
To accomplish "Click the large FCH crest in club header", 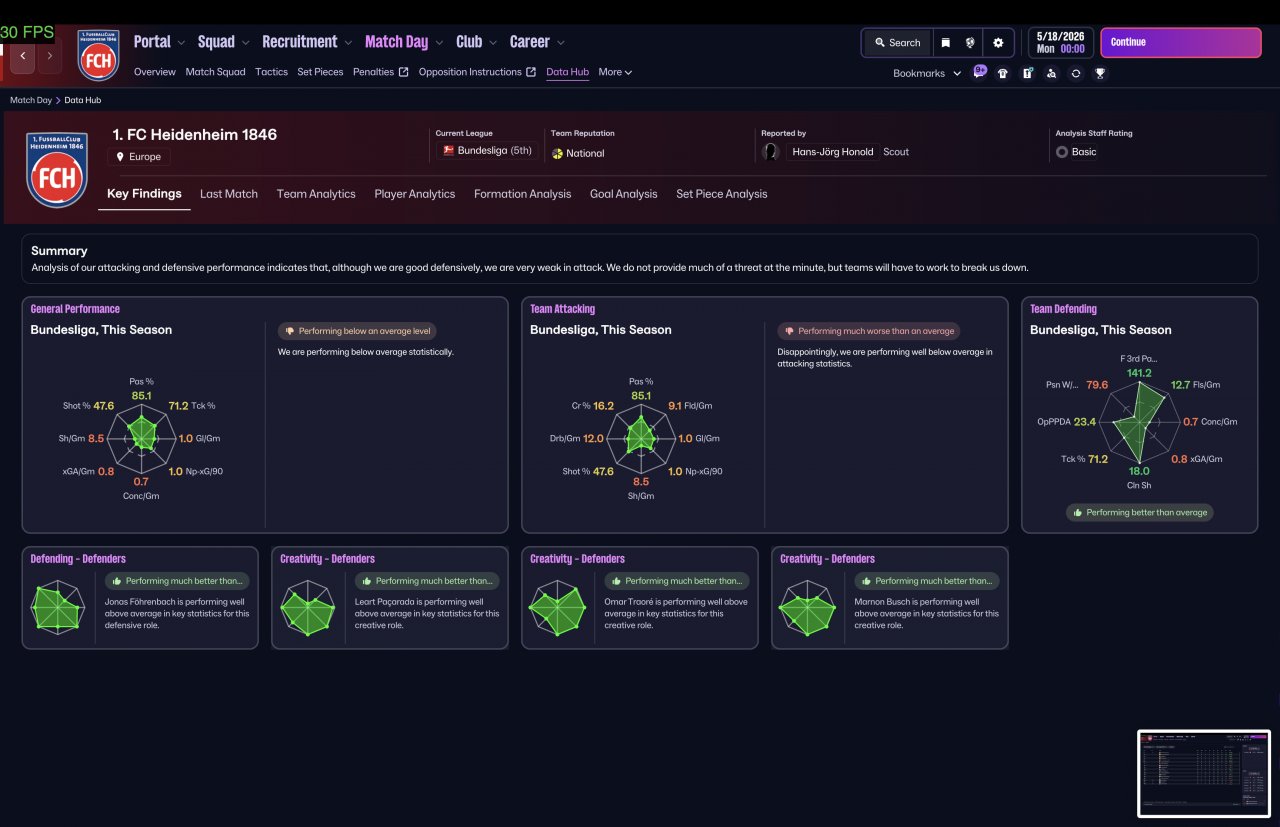I will 57,170.
